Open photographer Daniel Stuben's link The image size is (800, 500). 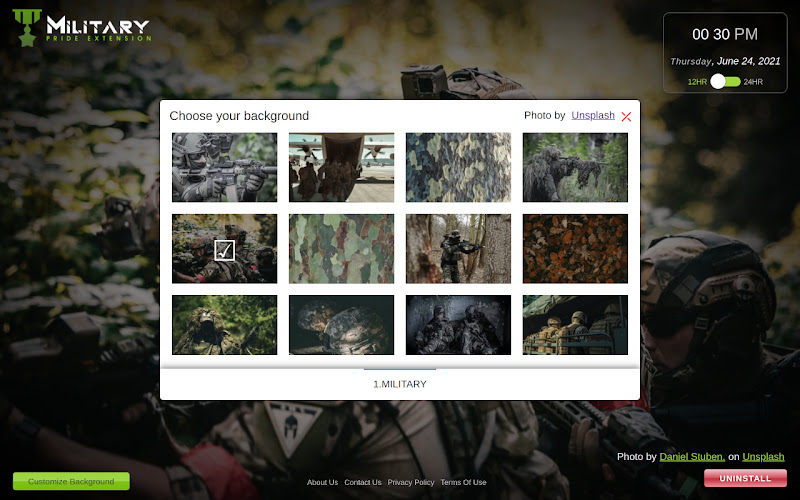click(x=692, y=457)
